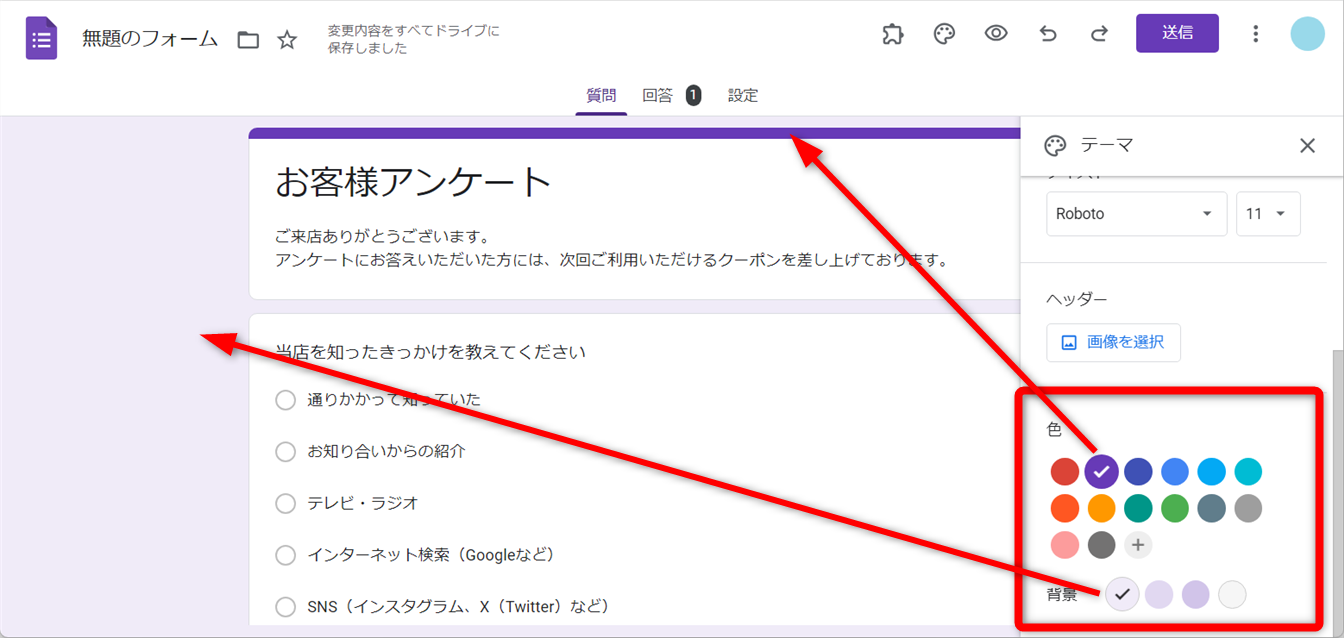Click the redo arrow icon
Screen dimensions: 1344x638
(x=1099, y=34)
